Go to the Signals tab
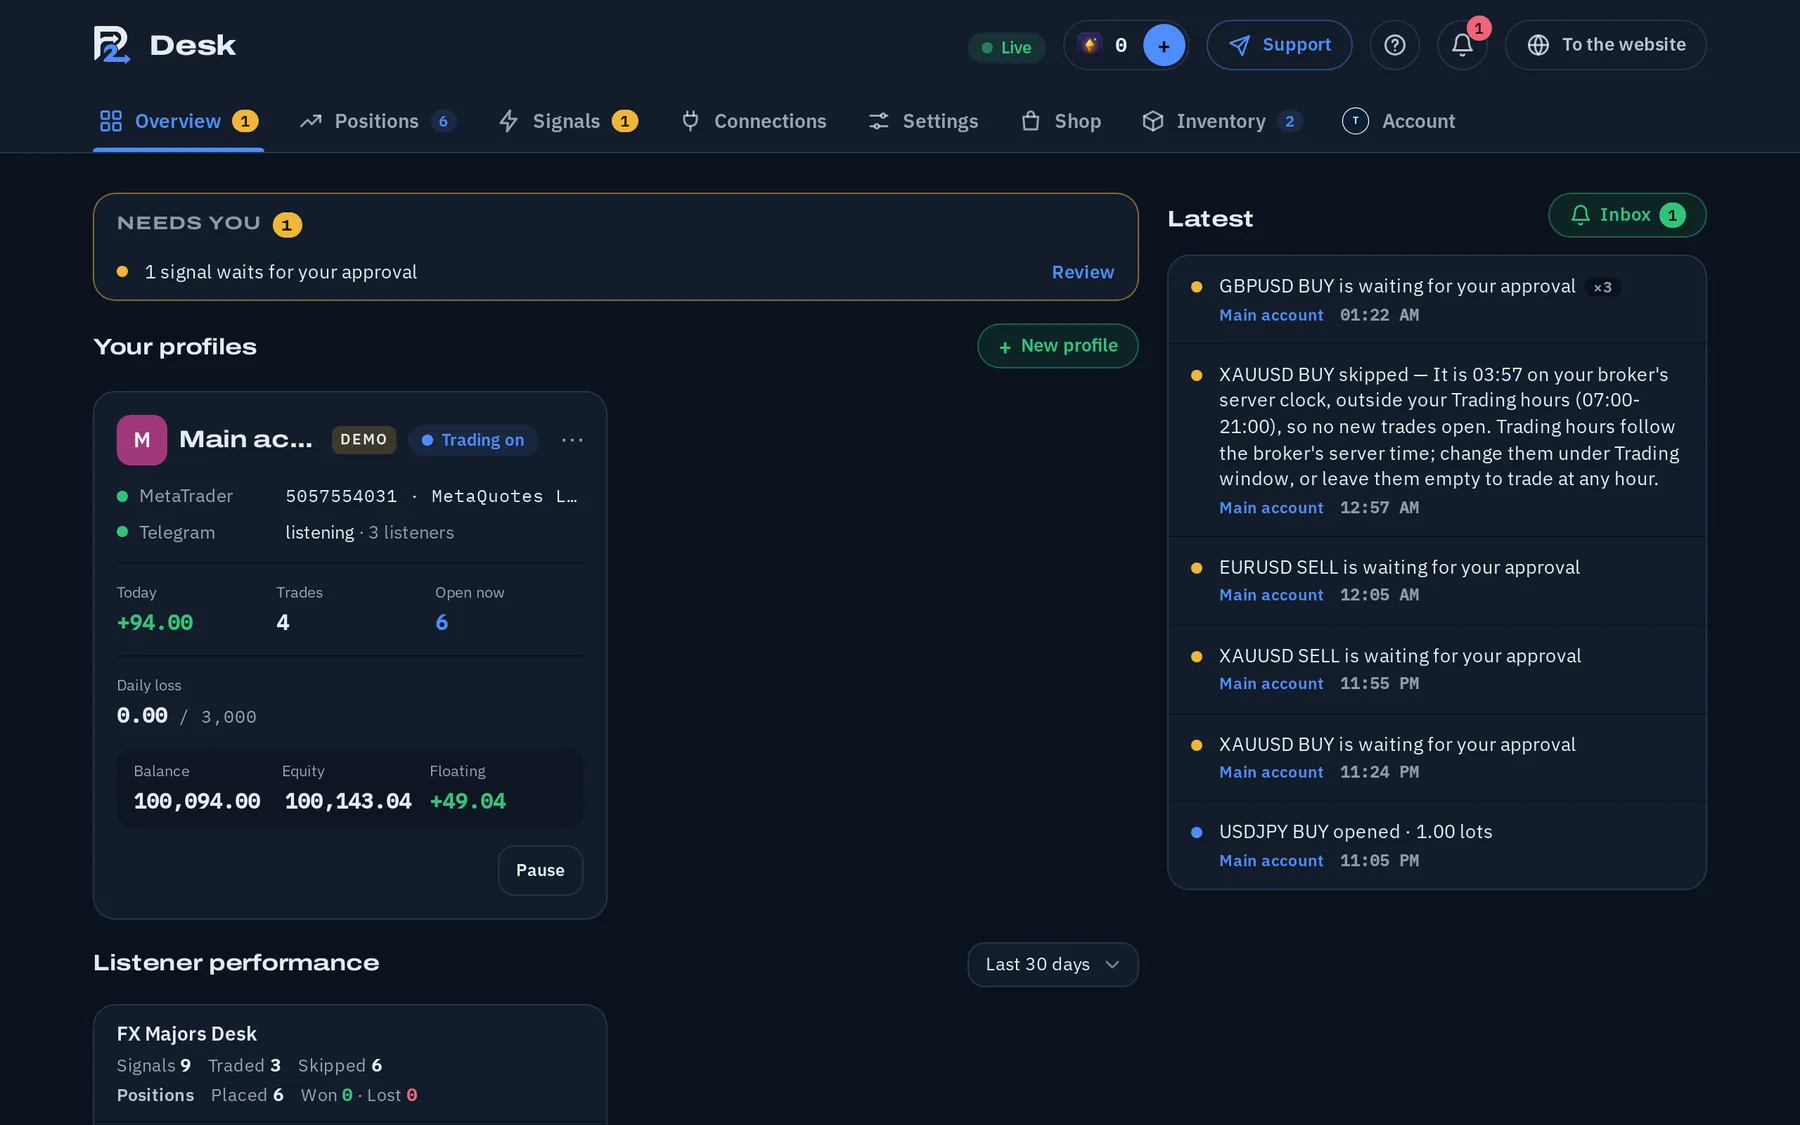 (568, 121)
